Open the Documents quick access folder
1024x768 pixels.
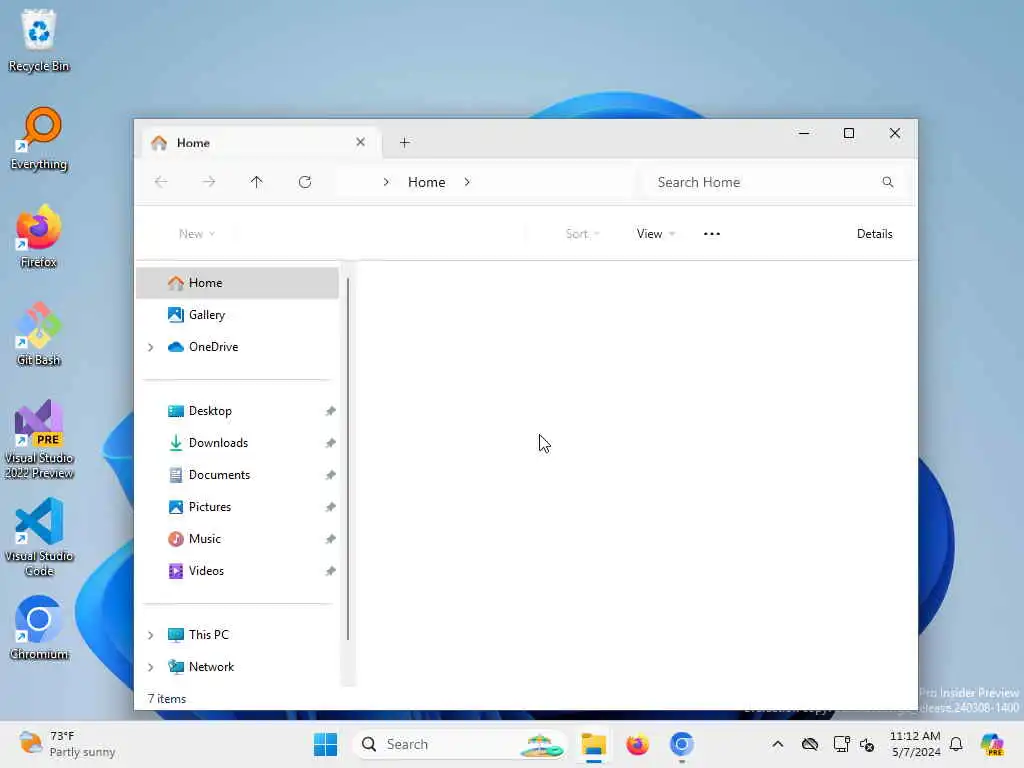pyautogui.click(x=238, y=475)
